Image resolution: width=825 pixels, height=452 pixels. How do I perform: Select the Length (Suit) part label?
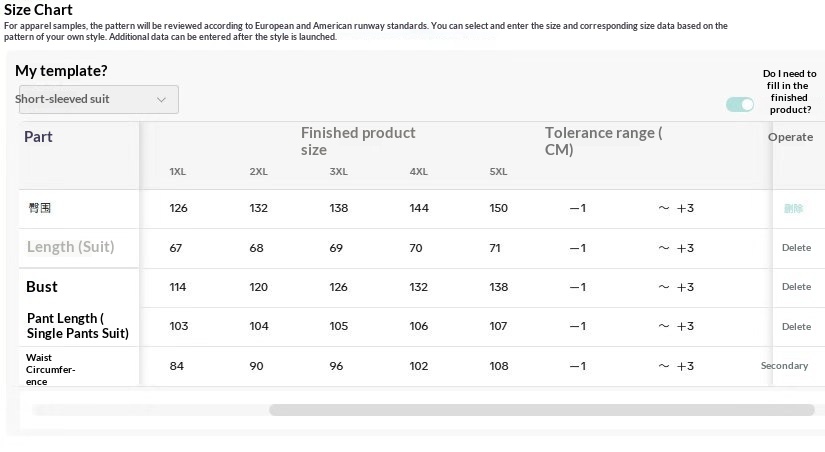point(71,247)
